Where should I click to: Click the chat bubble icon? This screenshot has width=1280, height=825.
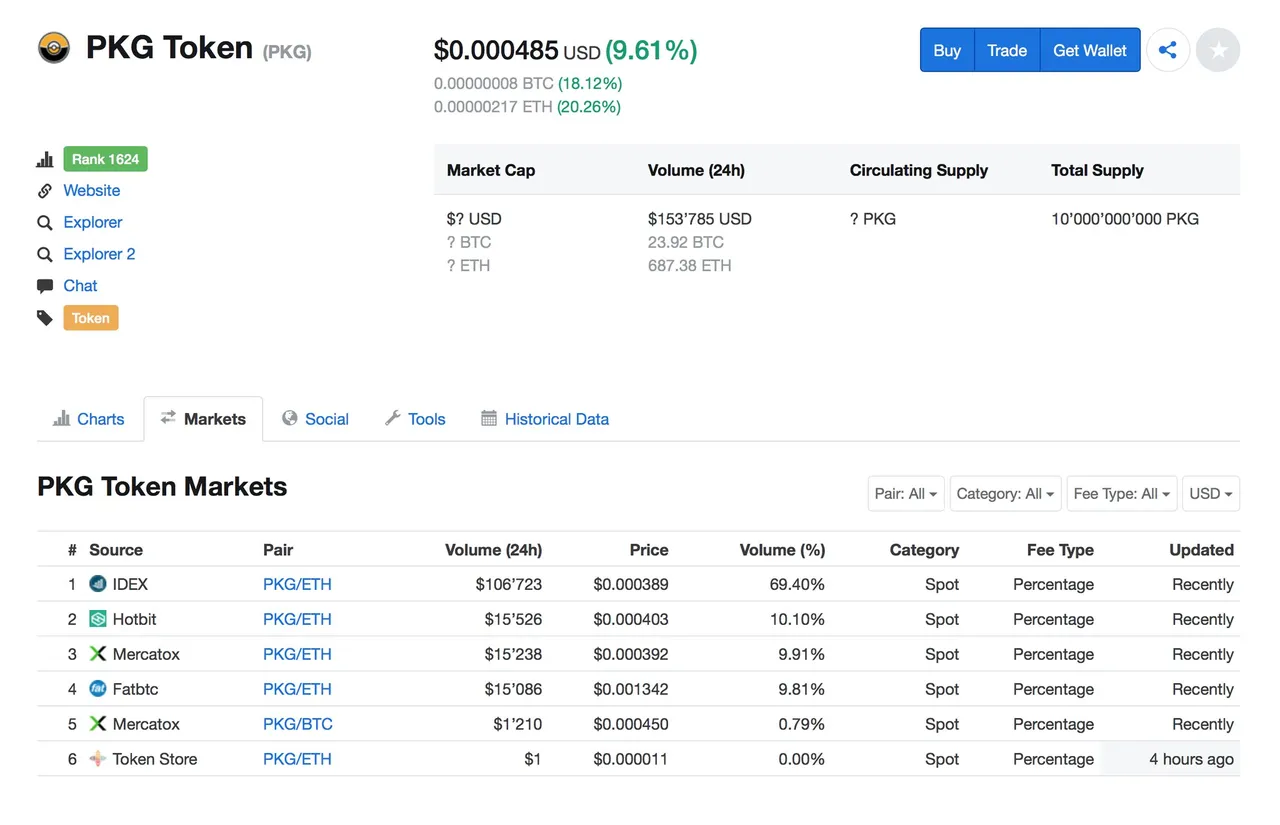click(x=45, y=286)
